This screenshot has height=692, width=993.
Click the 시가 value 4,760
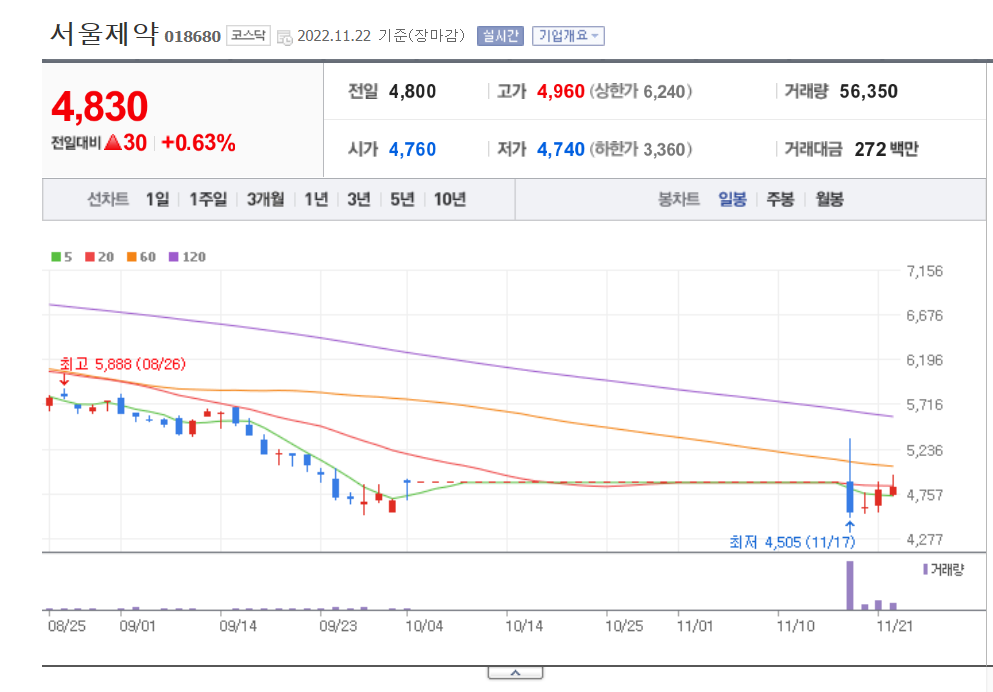[x=412, y=149]
